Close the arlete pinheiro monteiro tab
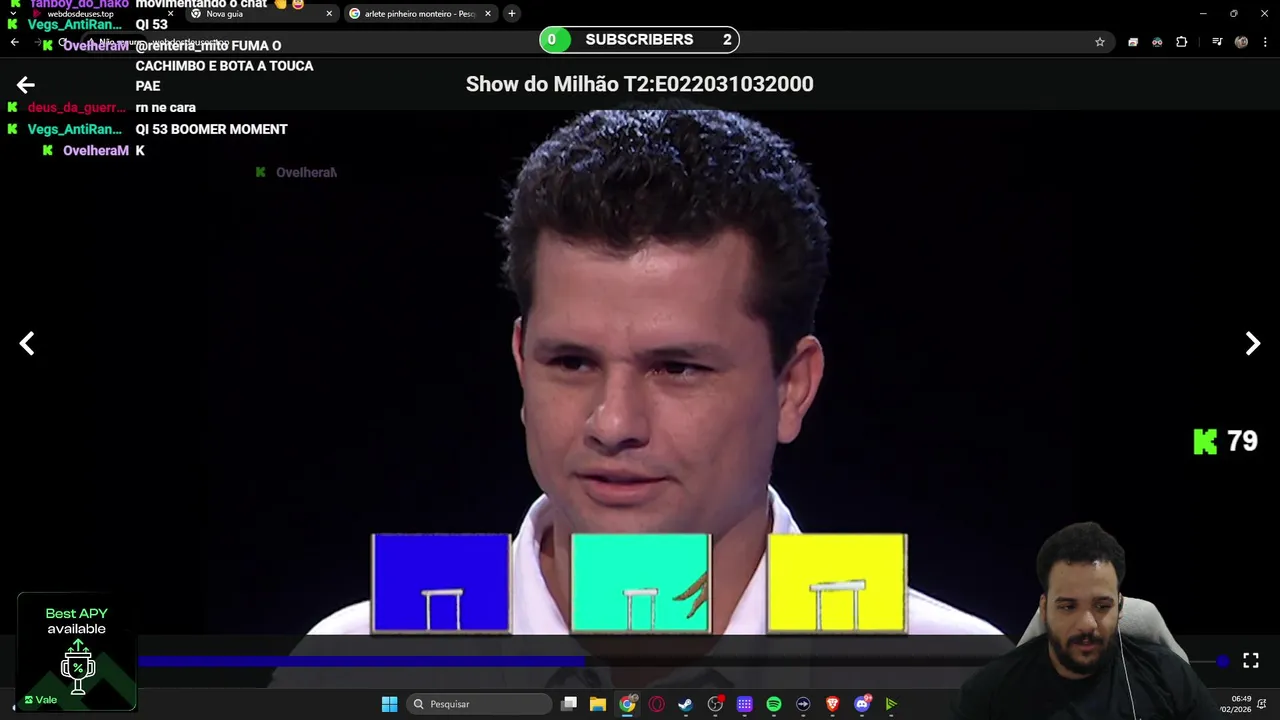This screenshot has width=1280, height=720. tap(488, 14)
